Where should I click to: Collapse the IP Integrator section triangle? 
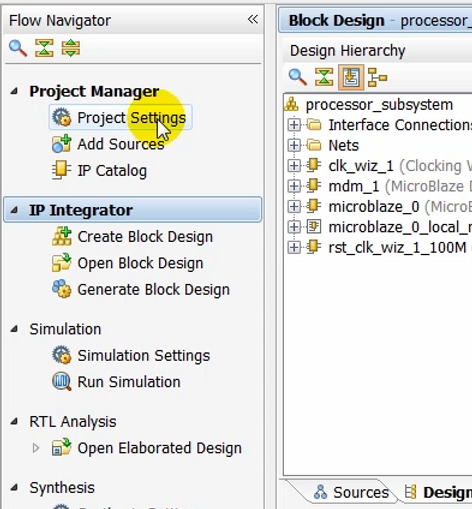pos(14,210)
